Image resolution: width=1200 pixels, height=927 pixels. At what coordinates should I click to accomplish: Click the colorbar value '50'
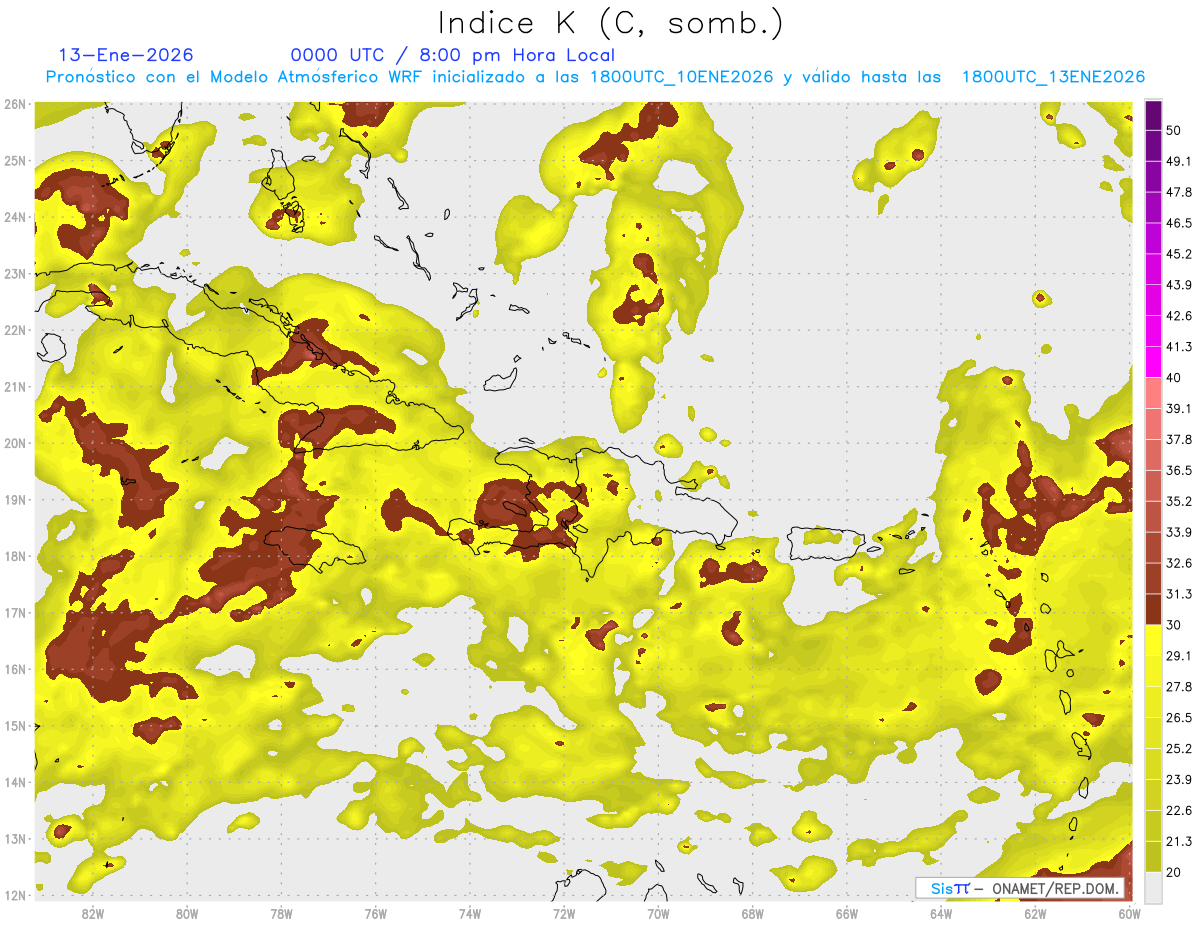coord(1174,131)
